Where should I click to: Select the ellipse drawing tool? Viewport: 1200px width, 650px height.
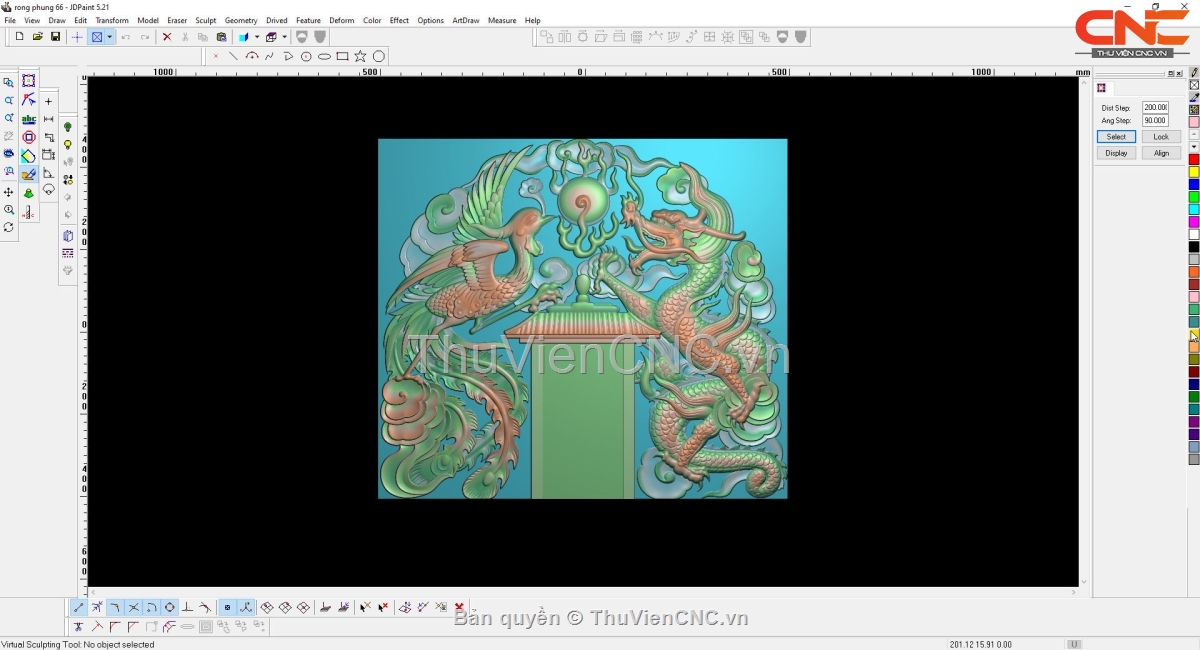click(324, 56)
